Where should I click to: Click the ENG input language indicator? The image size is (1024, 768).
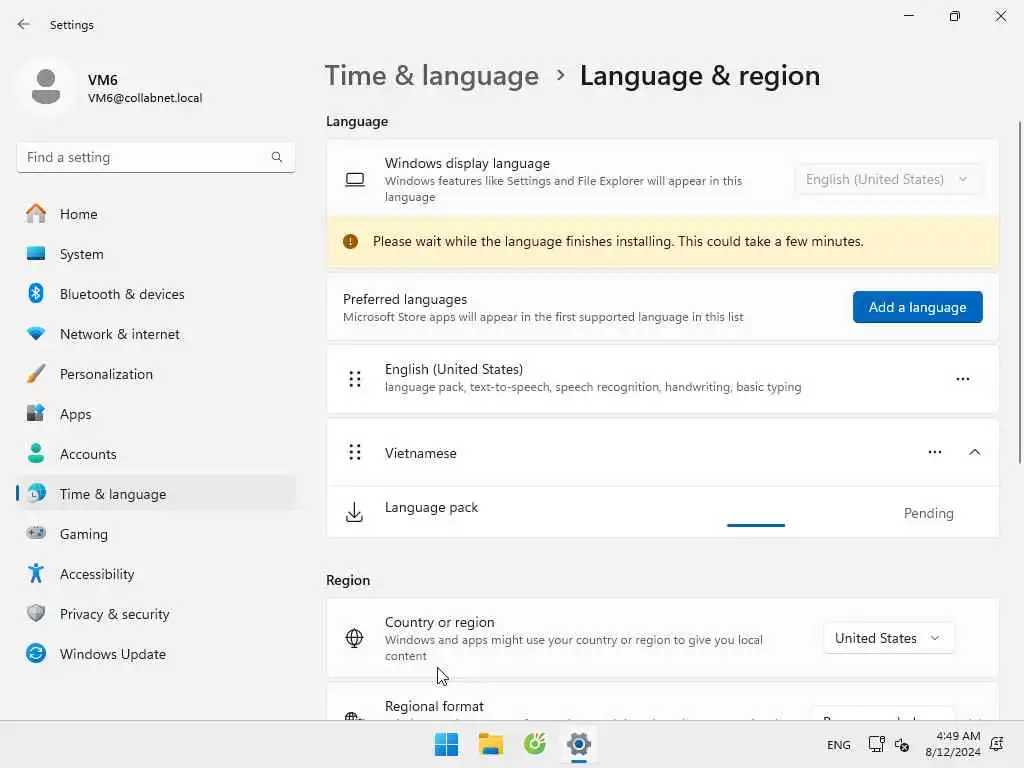pyautogui.click(x=839, y=744)
